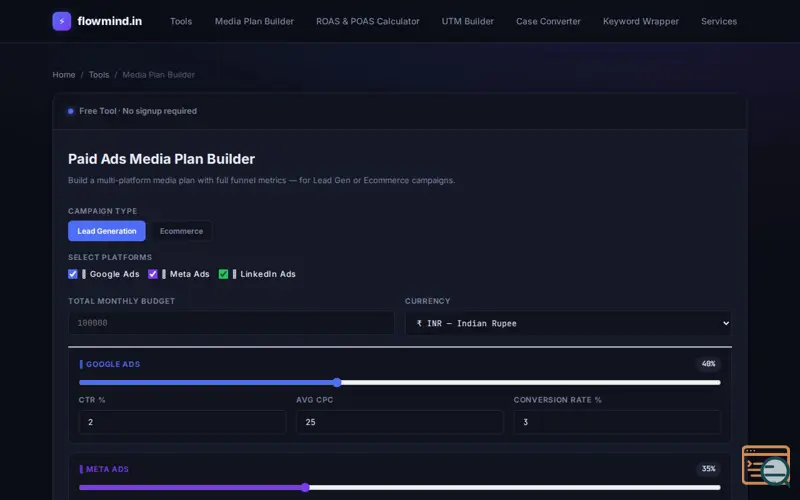800x500 pixels.
Task: Uncheck the Google Ads platform checkbox
Action: coord(73,274)
